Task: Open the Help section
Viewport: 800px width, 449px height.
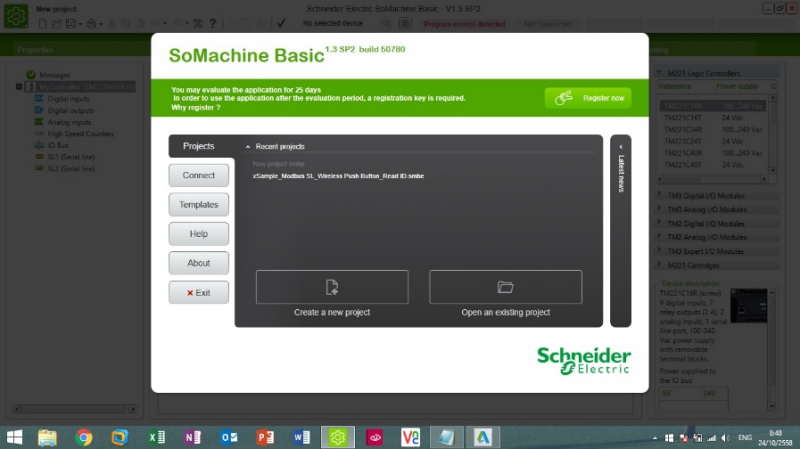Action: [x=198, y=234]
